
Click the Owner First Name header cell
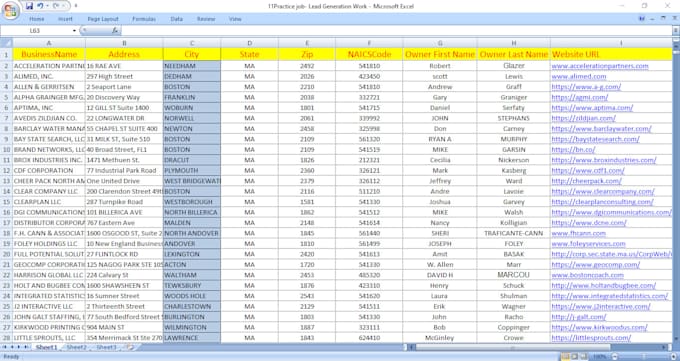[x=440, y=54]
